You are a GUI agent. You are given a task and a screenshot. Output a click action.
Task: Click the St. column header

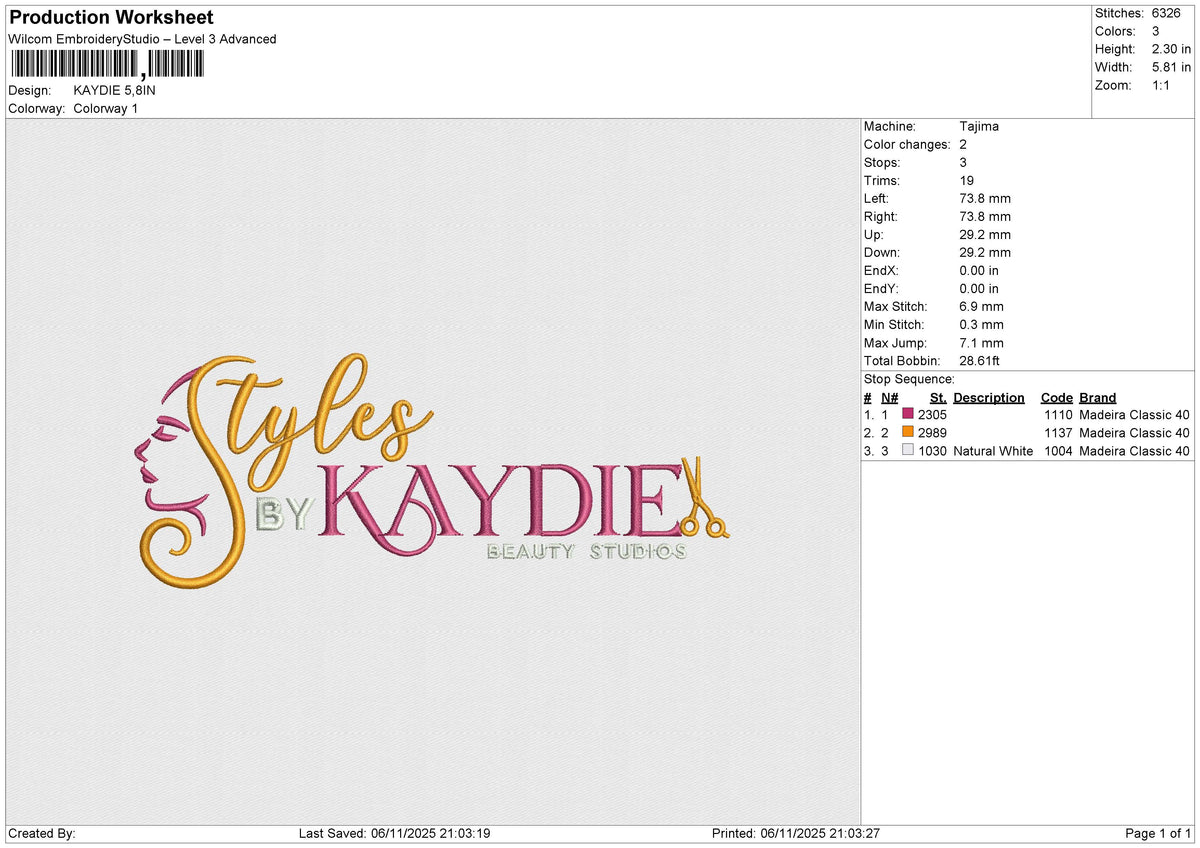click(938, 397)
